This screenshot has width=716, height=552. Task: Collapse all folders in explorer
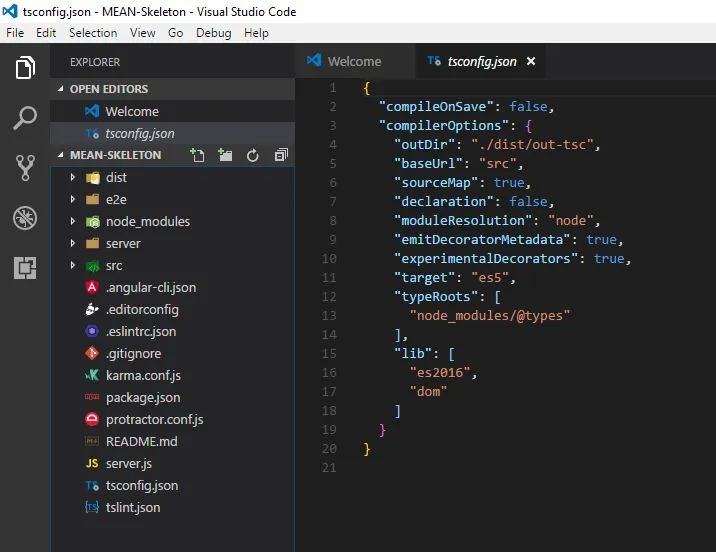pyautogui.click(x=281, y=155)
